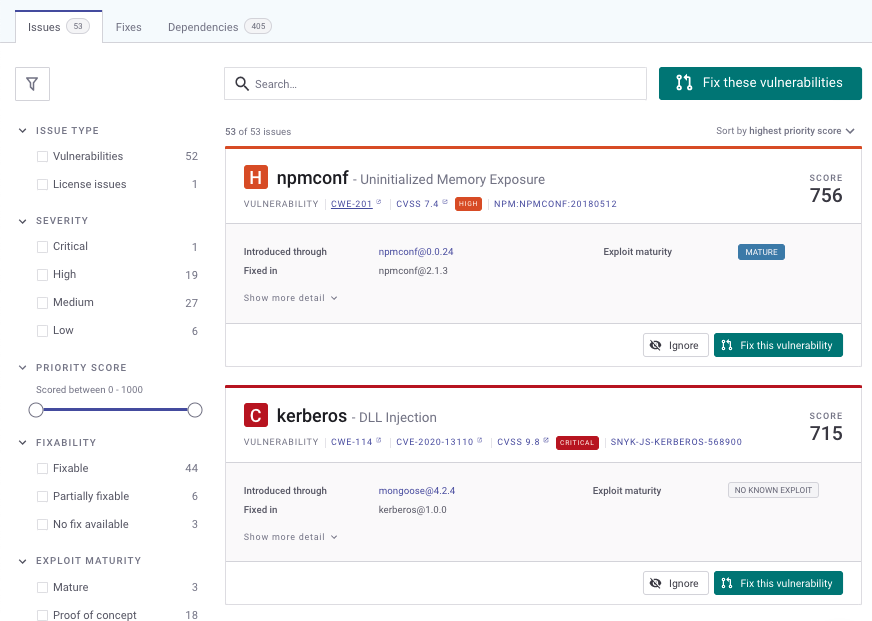This screenshot has width=872, height=621.
Task: Check the Medium severity filter
Action: (x=42, y=303)
